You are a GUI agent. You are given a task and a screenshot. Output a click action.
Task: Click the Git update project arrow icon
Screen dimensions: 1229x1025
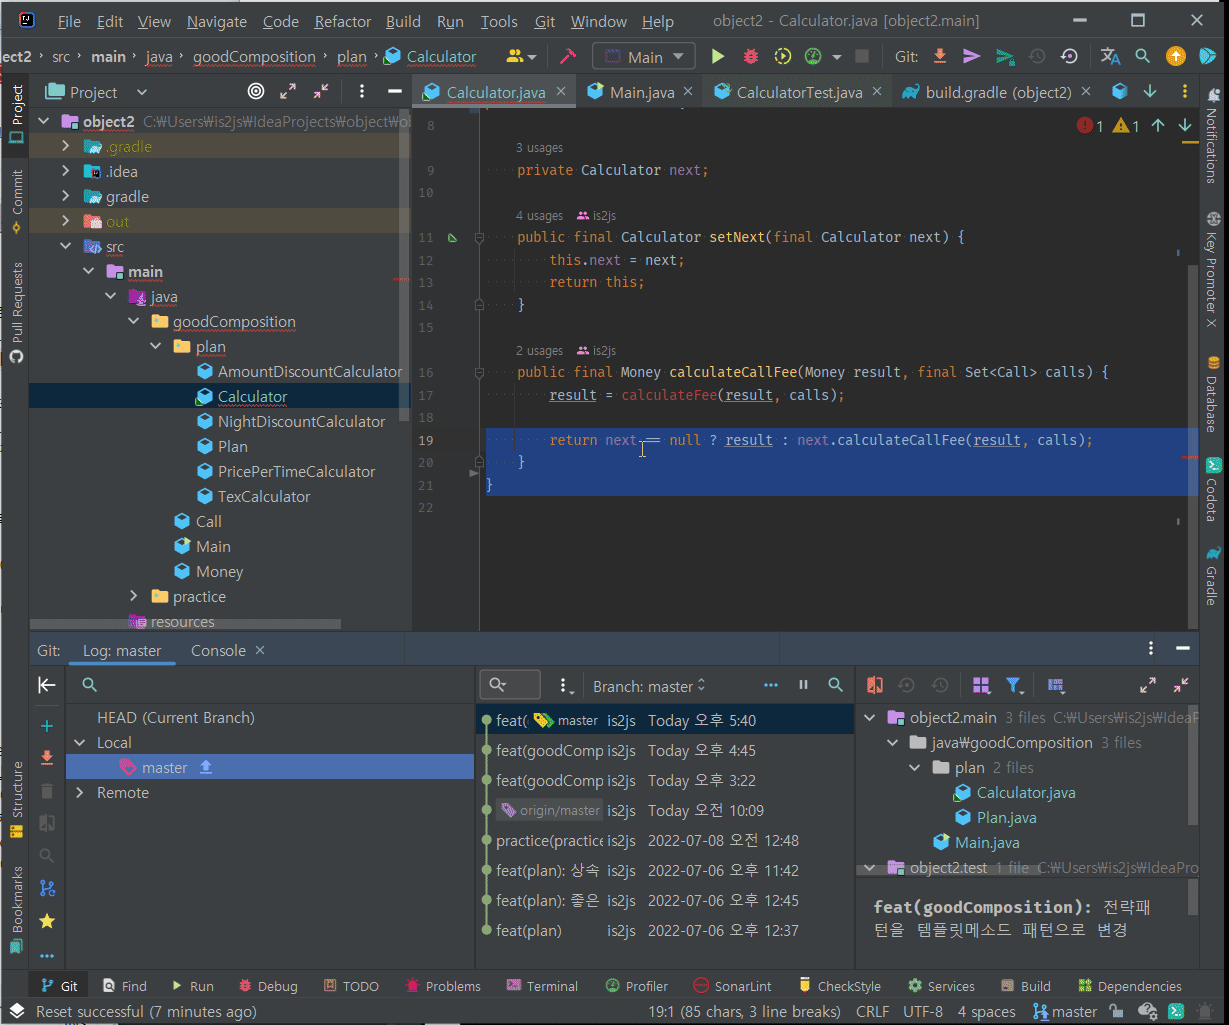pyautogui.click(x=939, y=57)
